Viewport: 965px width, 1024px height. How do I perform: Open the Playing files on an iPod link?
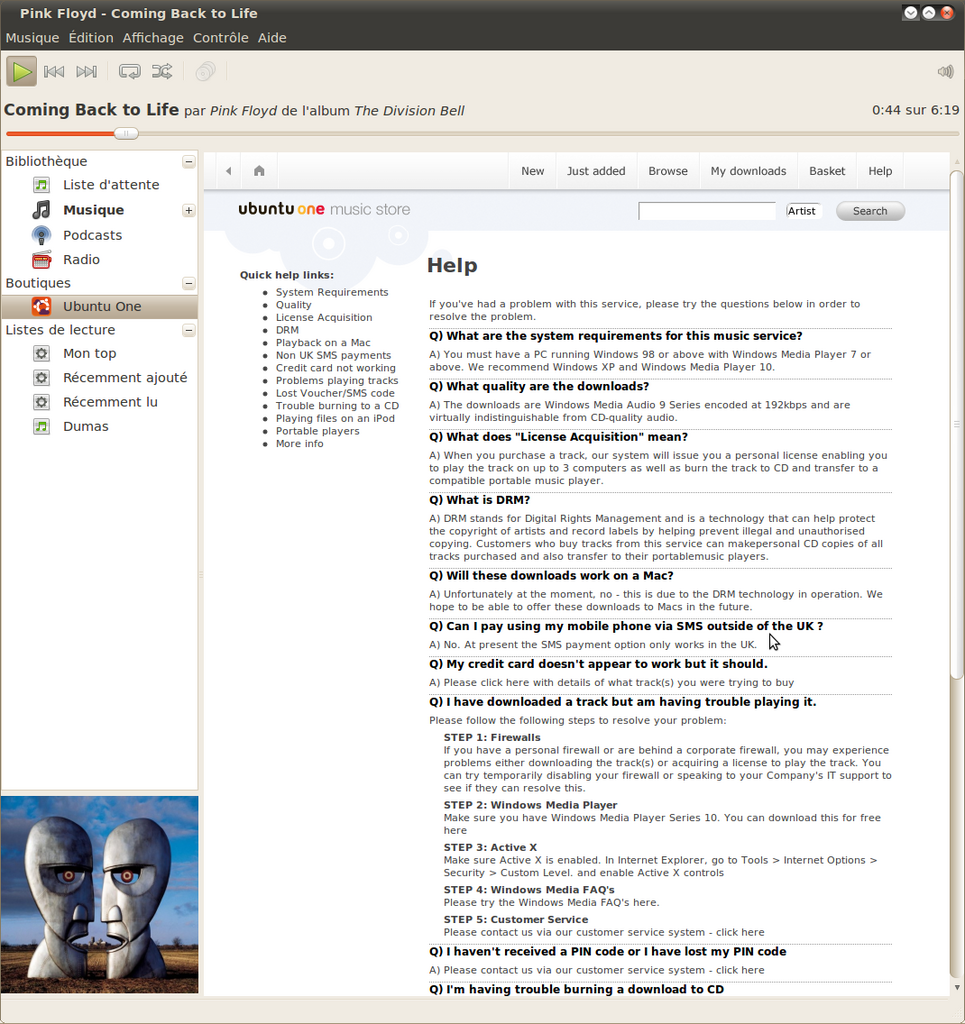tap(335, 419)
